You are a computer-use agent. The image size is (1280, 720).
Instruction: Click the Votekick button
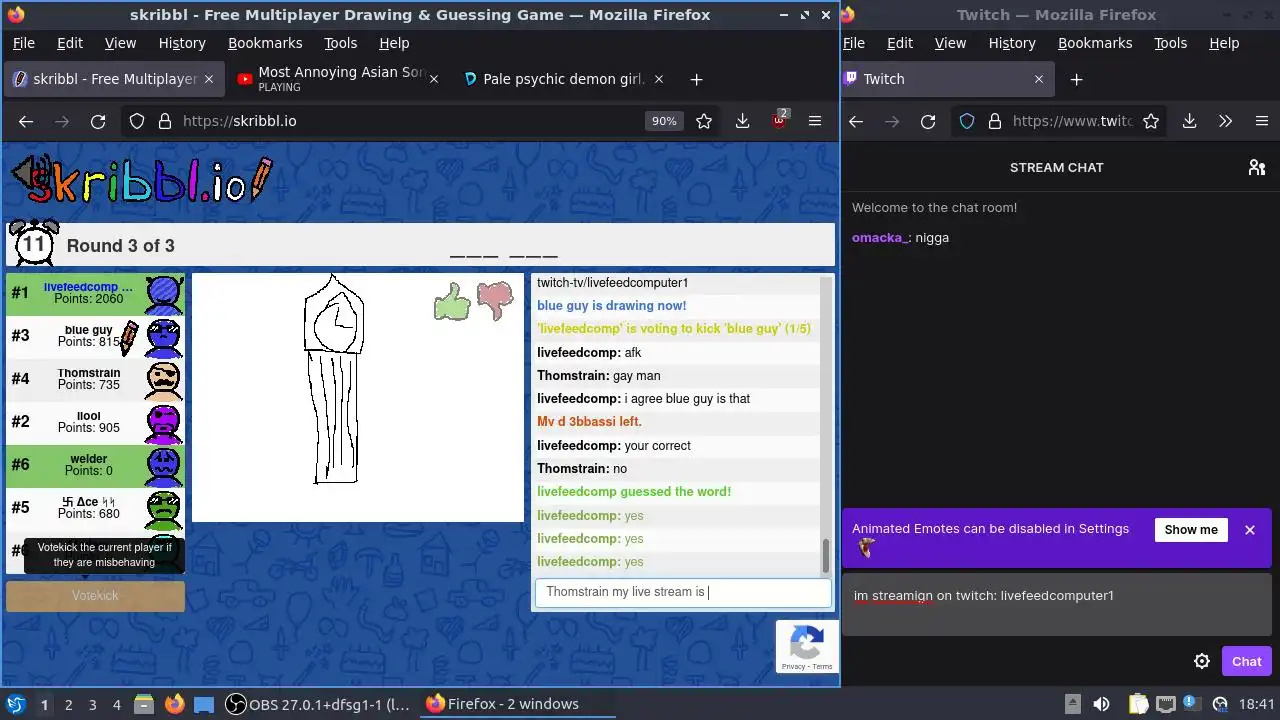[95, 596]
